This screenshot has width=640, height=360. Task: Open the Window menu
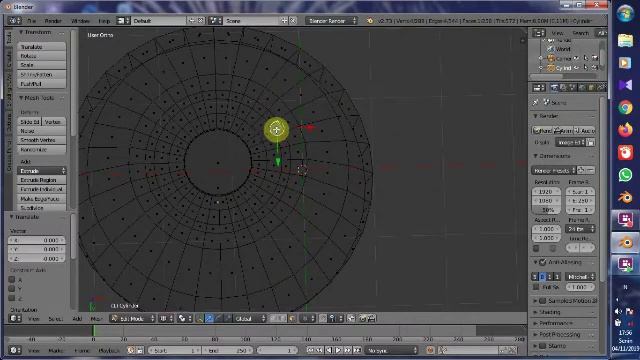[80, 21]
